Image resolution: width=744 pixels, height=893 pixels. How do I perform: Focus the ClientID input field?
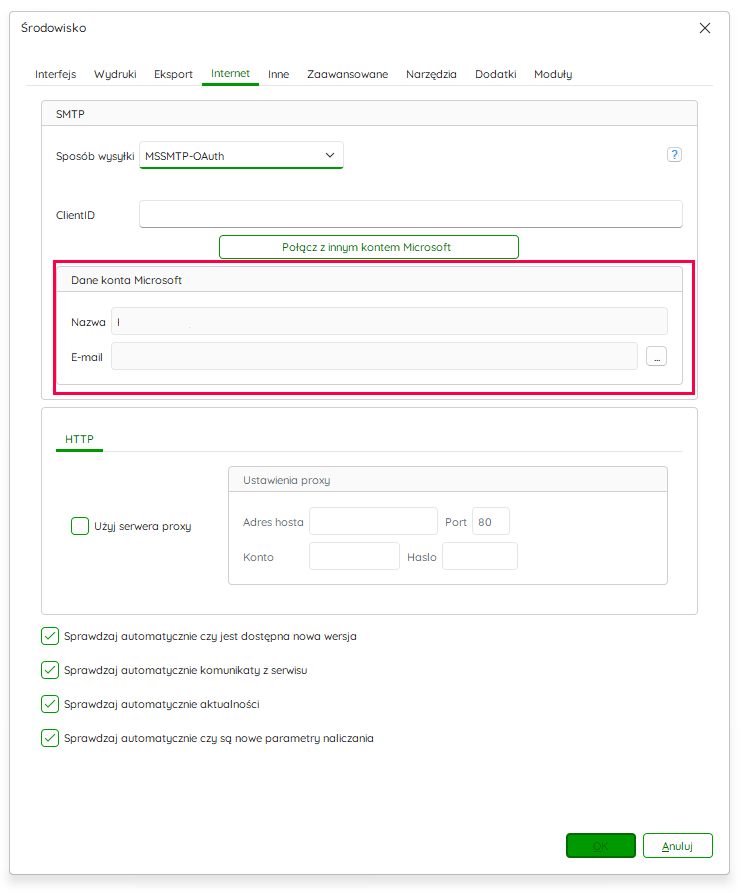coord(411,214)
